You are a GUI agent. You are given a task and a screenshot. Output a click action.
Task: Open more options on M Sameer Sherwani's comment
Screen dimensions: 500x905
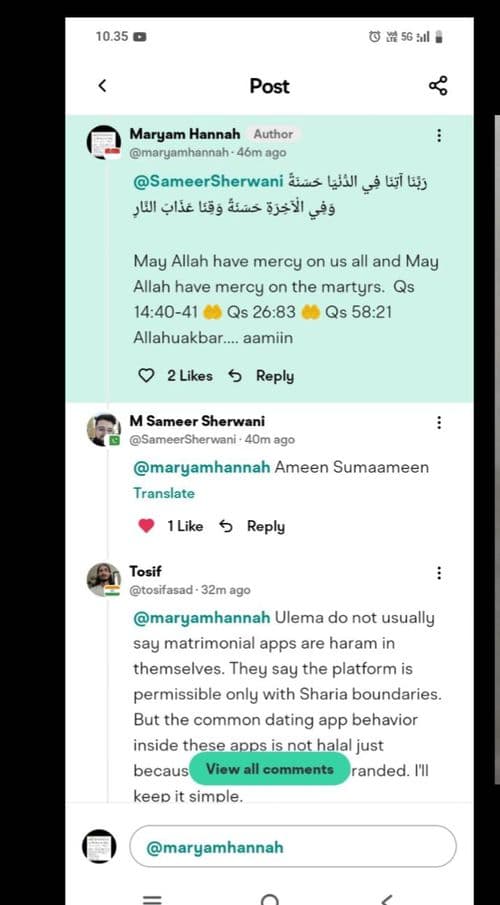pyautogui.click(x=439, y=422)
